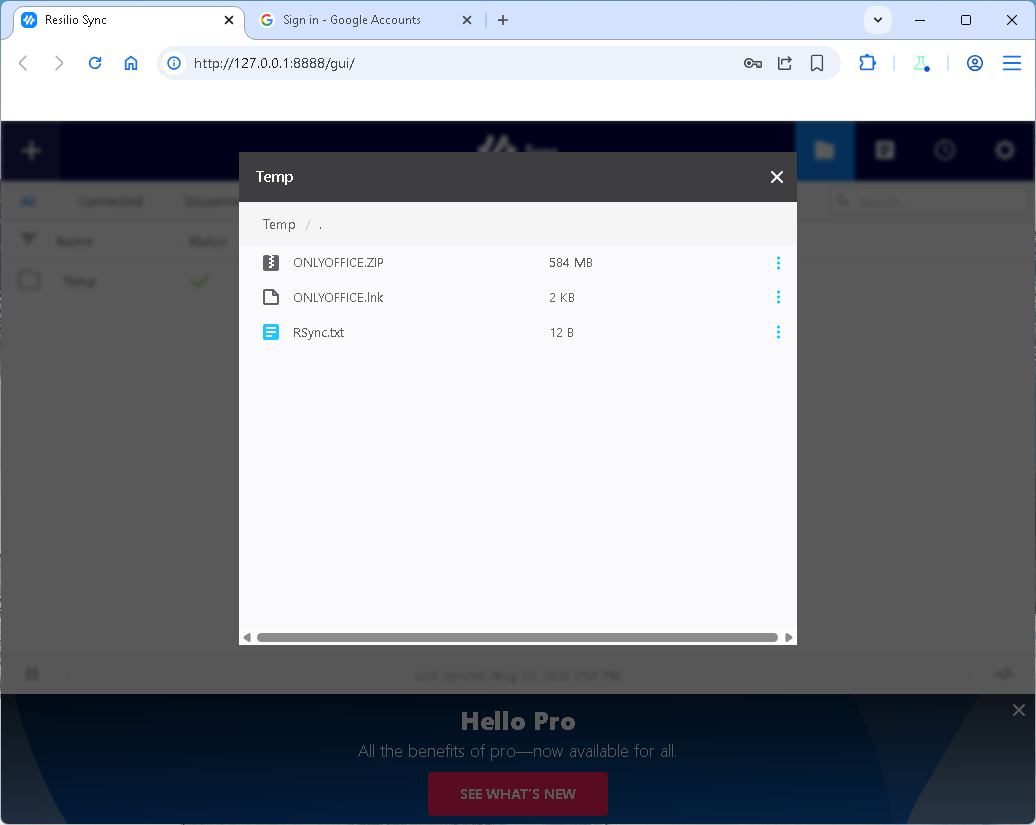Go forward in the browser
The image size is (1036, 825).
(x=59, y=63)
